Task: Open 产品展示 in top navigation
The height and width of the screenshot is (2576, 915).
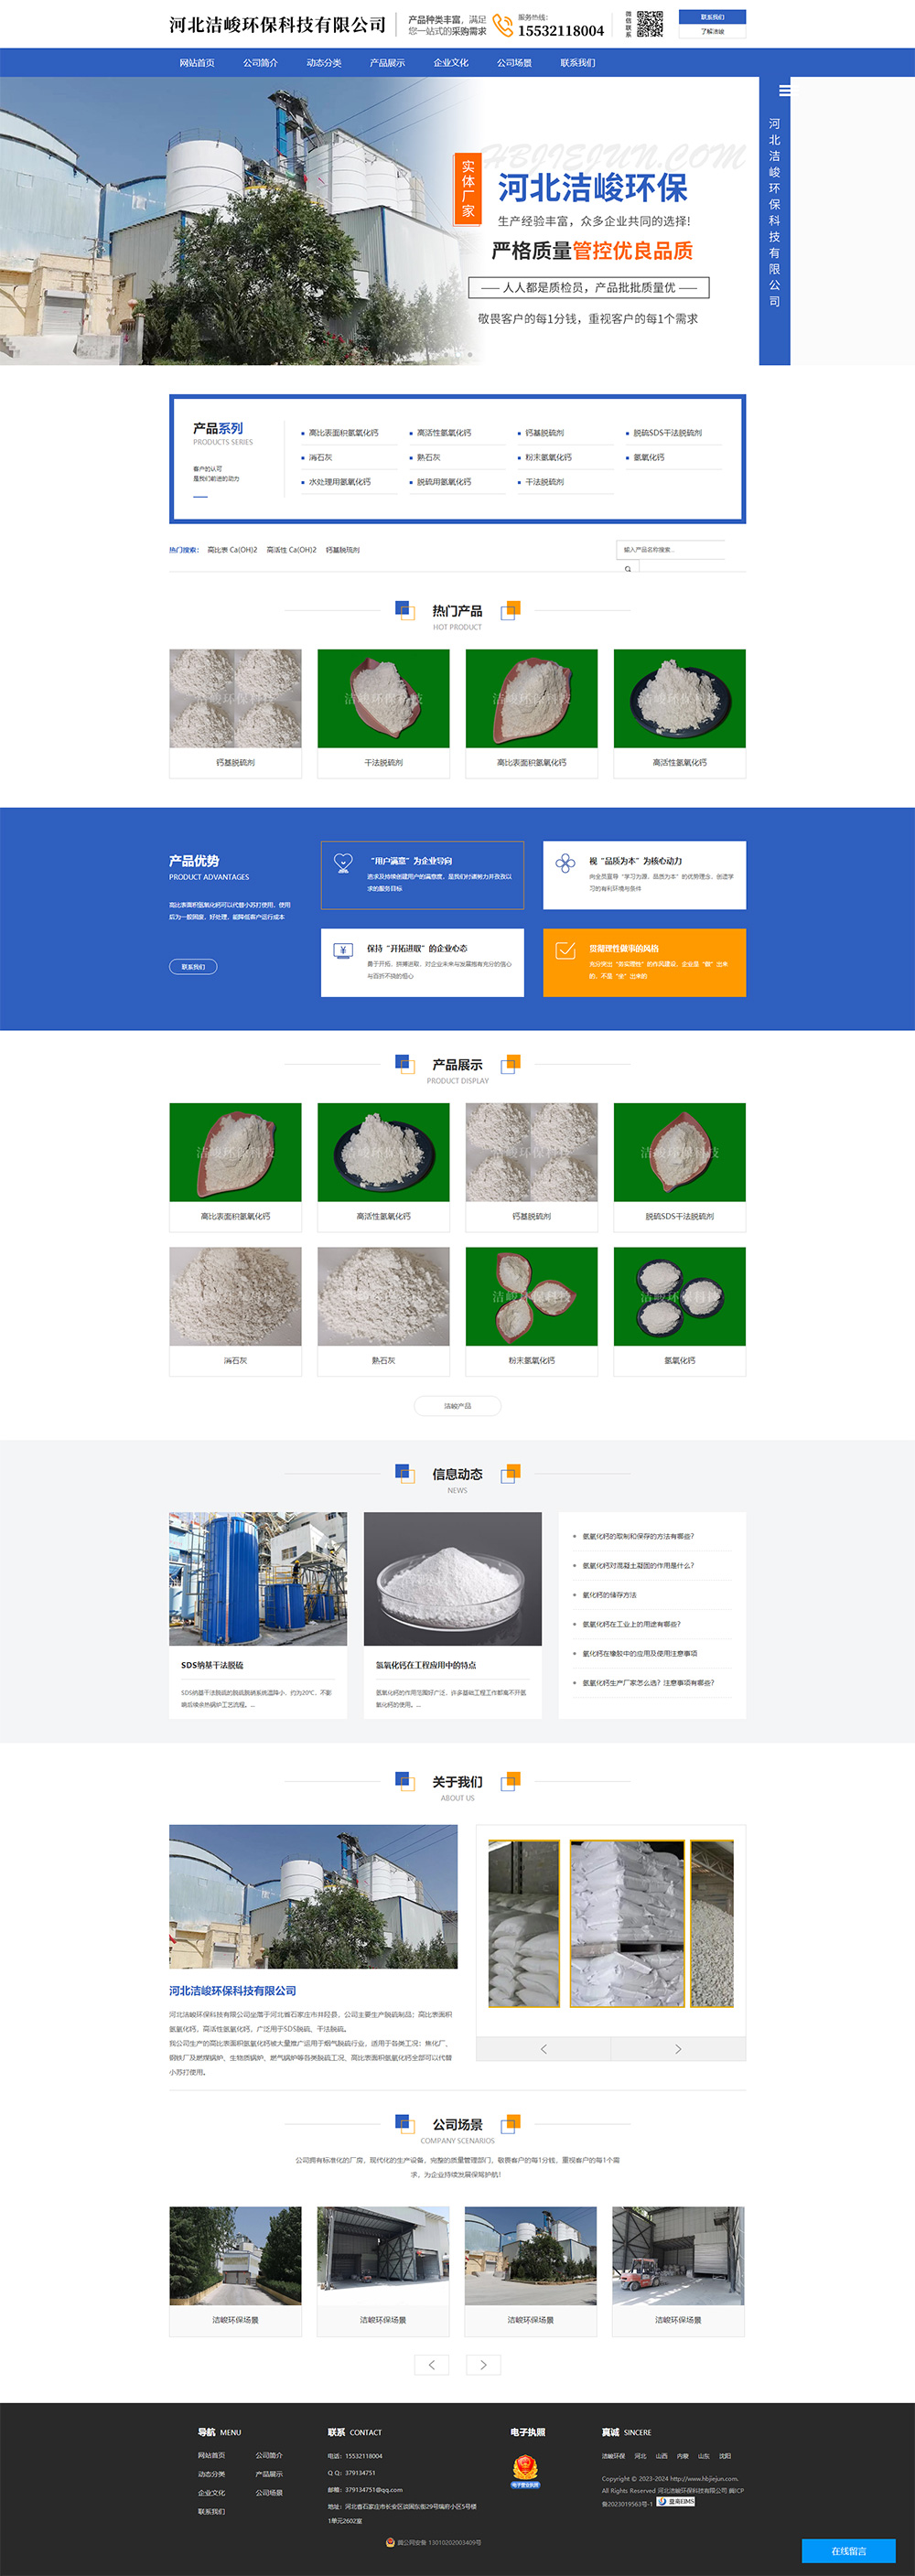Action: [x=387, y=63]
